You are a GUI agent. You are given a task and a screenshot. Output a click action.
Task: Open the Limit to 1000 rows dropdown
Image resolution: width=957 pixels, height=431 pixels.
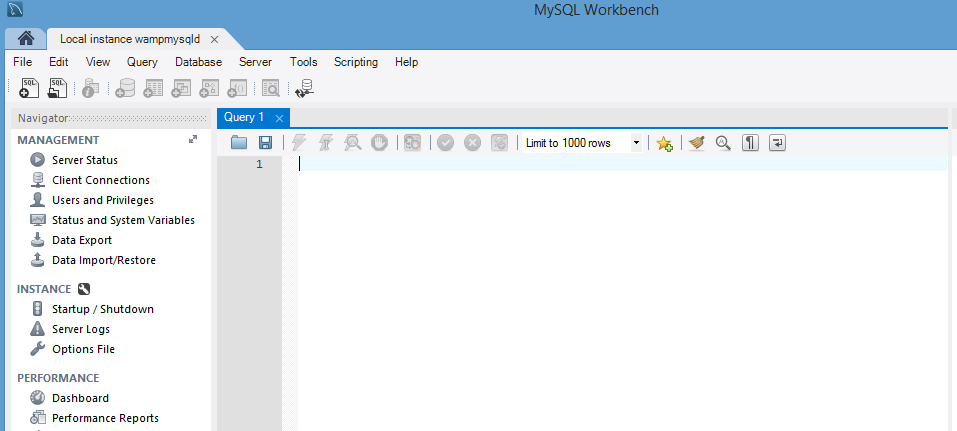coord(636,143)
